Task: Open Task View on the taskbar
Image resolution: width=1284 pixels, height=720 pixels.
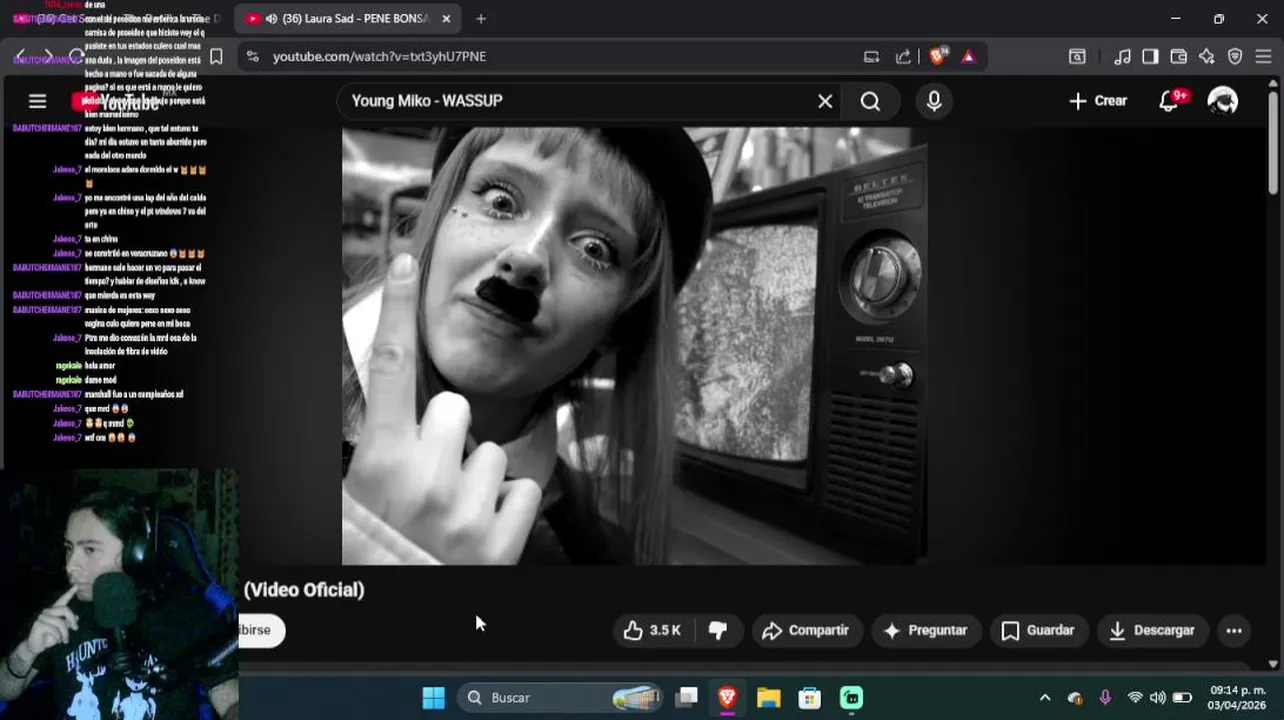Action: click(687, 697)
